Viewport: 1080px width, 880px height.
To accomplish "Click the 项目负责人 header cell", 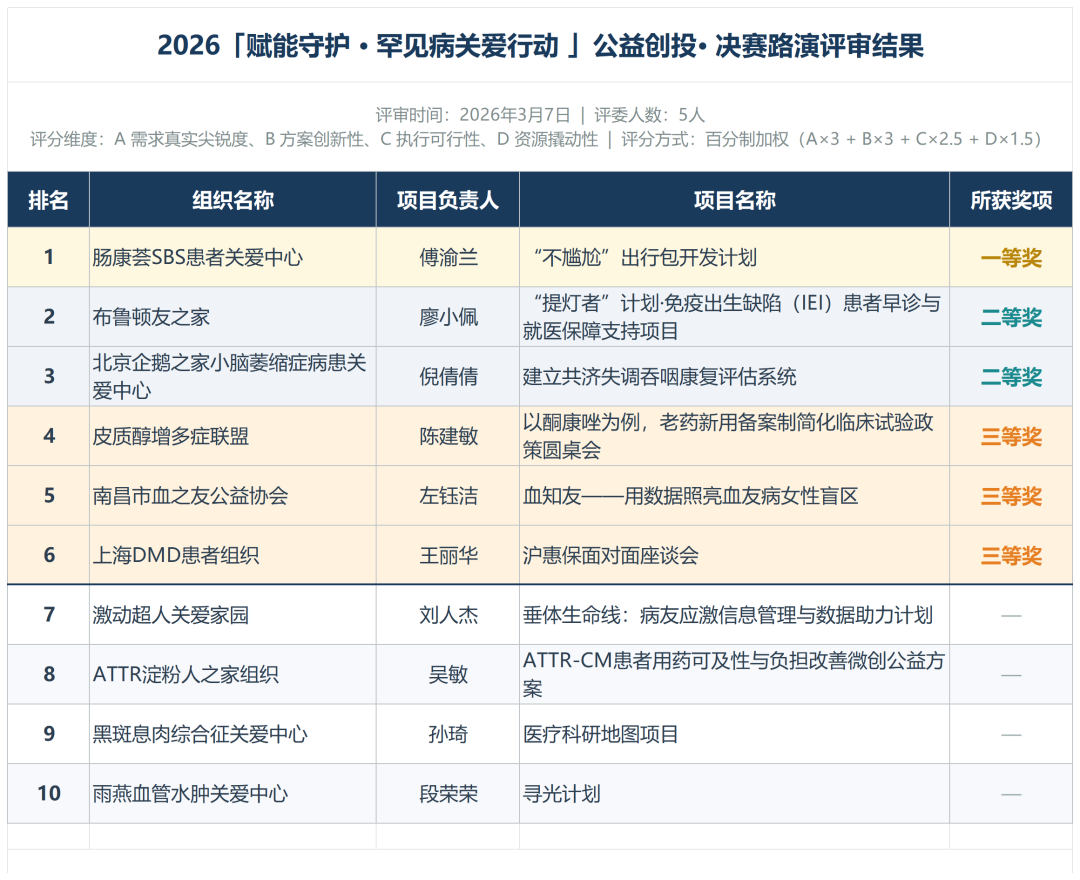I will point(447,200).
